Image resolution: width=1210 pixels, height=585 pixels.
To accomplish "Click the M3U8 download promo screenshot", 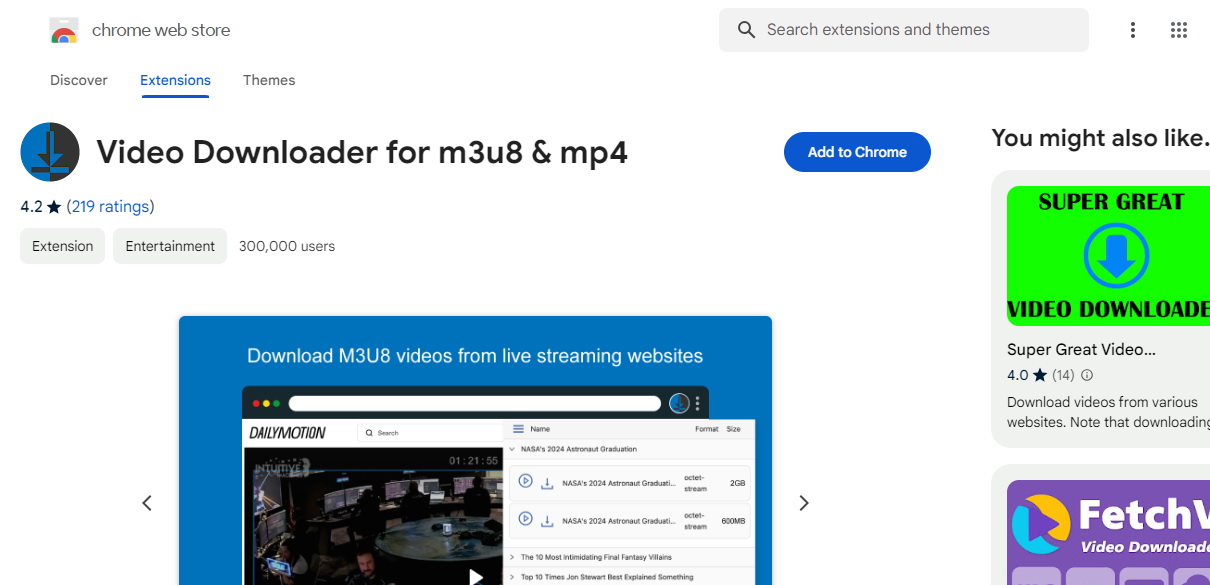I will pyautogui.click(x=475, y=451).
